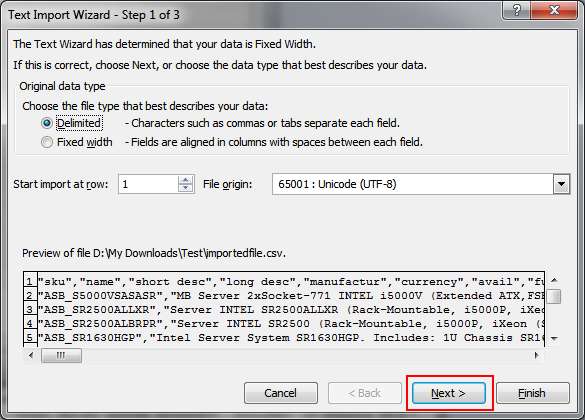Click preview vertical scrollbar down arrow

[554, 339]
